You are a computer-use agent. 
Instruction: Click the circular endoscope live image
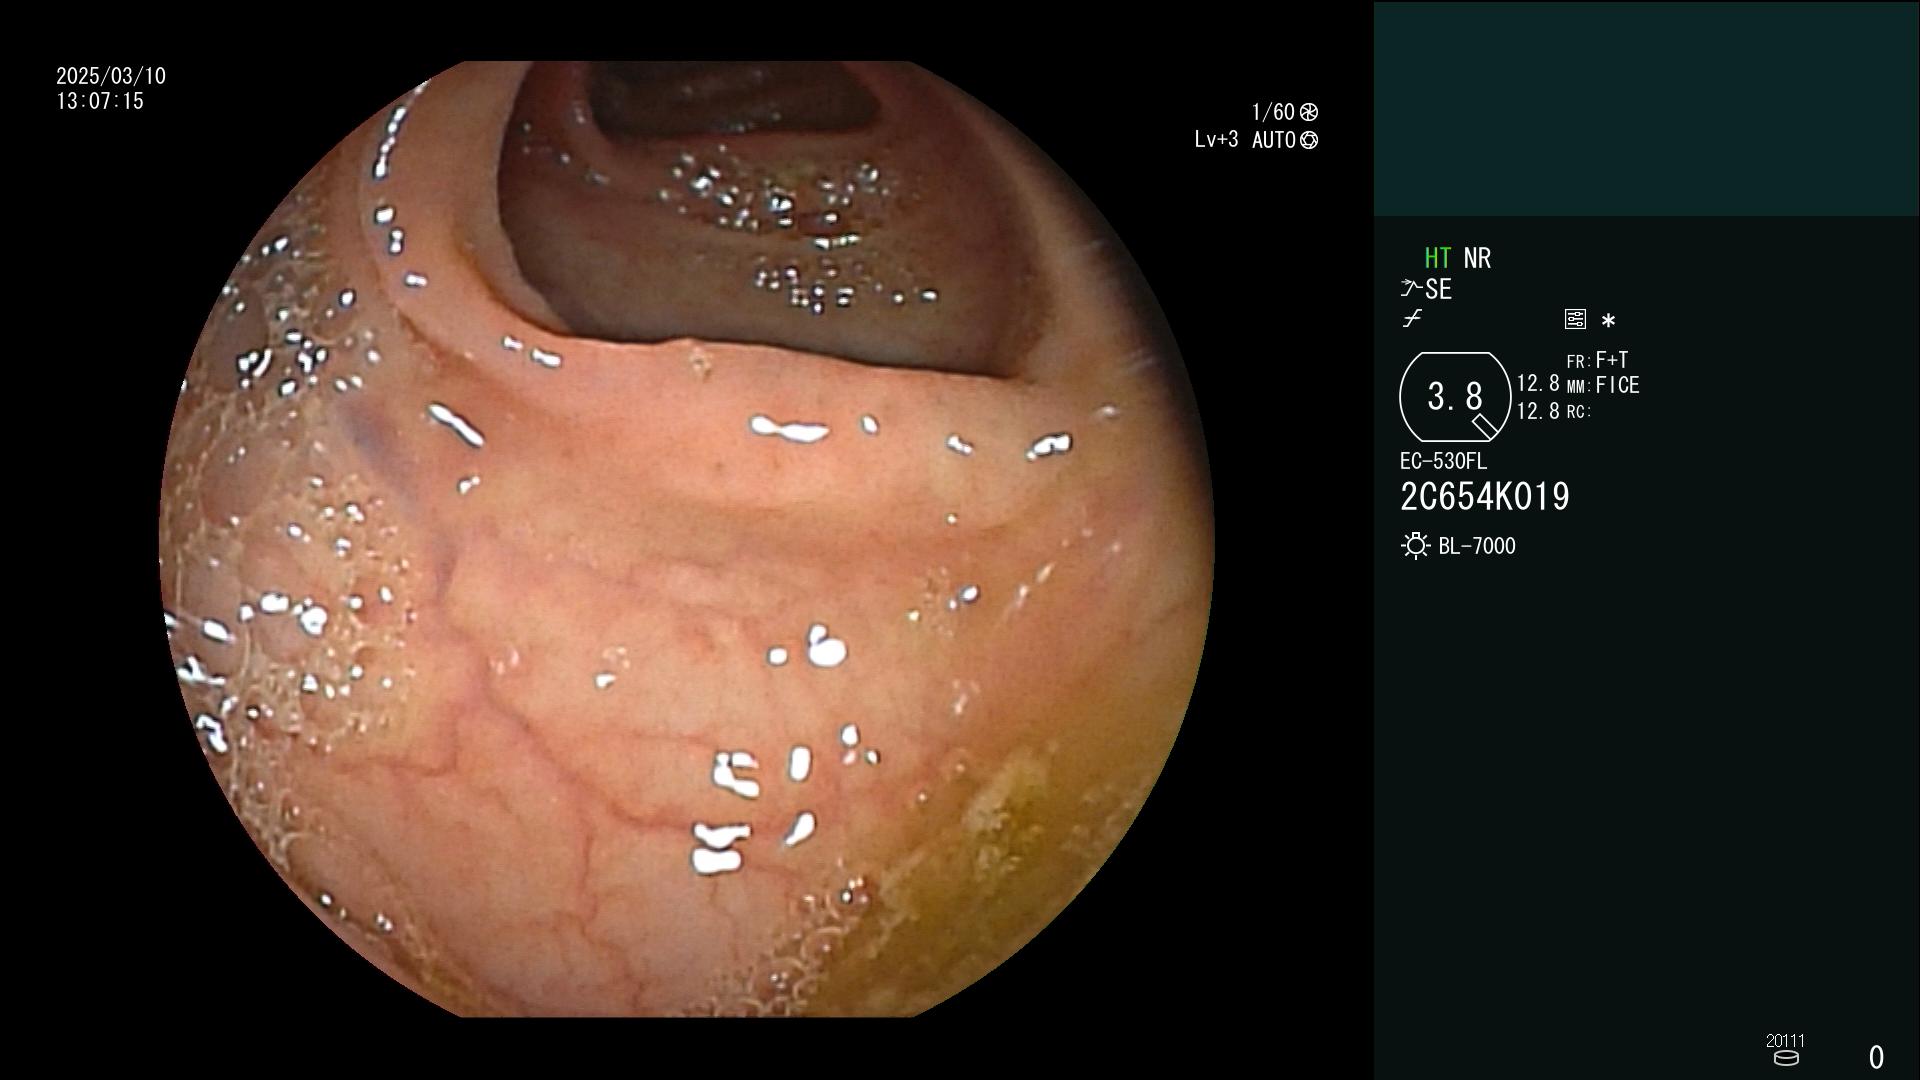[687, 540]
